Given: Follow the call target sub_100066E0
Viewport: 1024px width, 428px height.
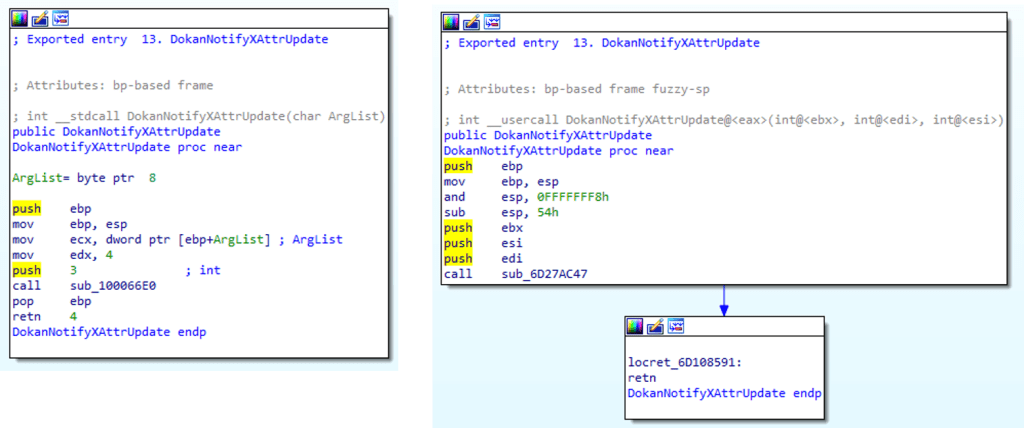Looking at the screenshot, I should click(x=114, y=285).
